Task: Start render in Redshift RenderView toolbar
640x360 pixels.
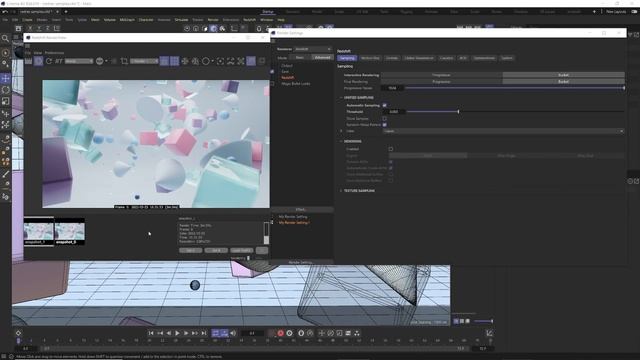Action: (38, 61)
